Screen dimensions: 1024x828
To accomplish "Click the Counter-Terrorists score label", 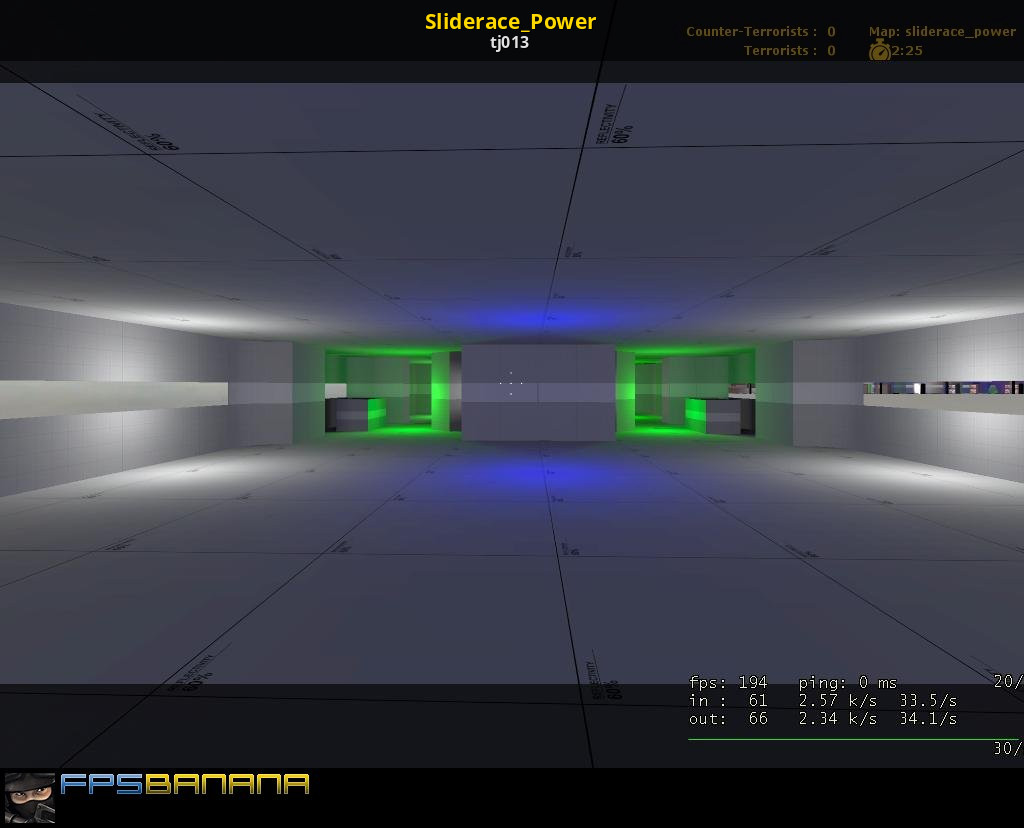I will [x=760, y=31].
